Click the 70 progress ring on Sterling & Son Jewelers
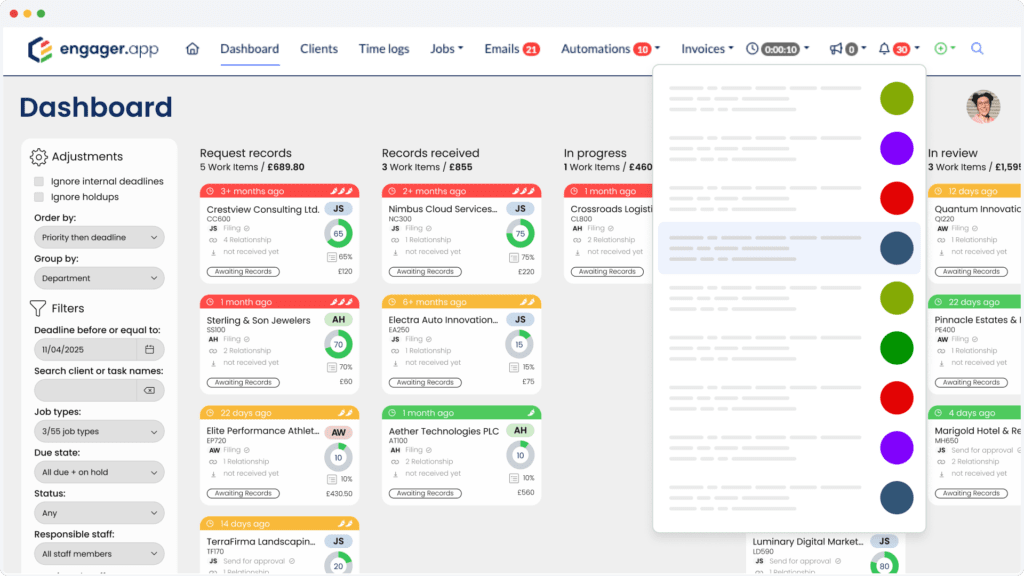This screenshot has height=576, width=1024. [338, 344]
